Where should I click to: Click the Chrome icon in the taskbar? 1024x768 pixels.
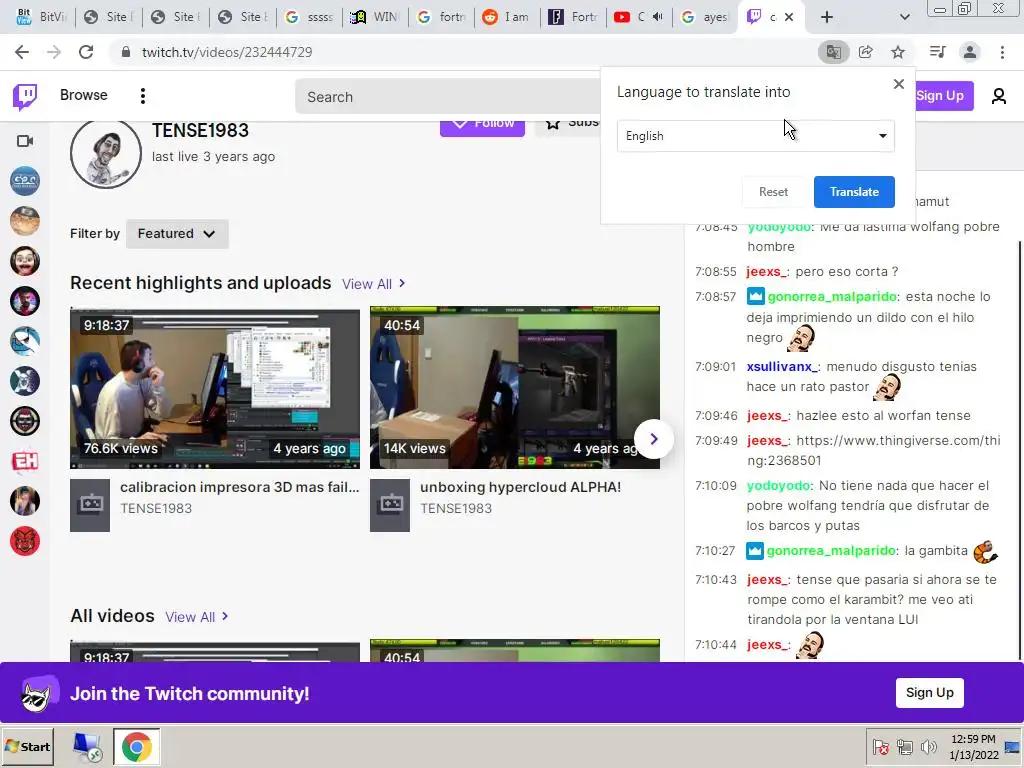136,747
